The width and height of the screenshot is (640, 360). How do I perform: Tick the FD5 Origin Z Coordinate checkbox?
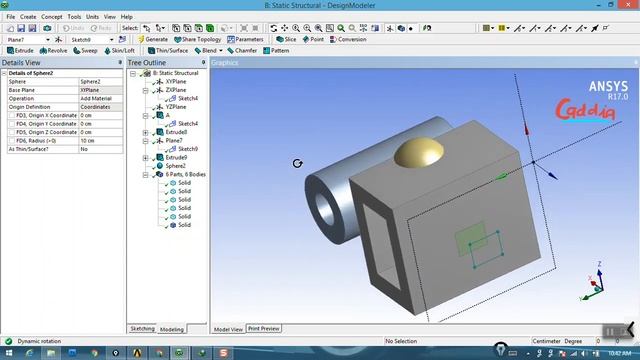[x=12, y=132]
